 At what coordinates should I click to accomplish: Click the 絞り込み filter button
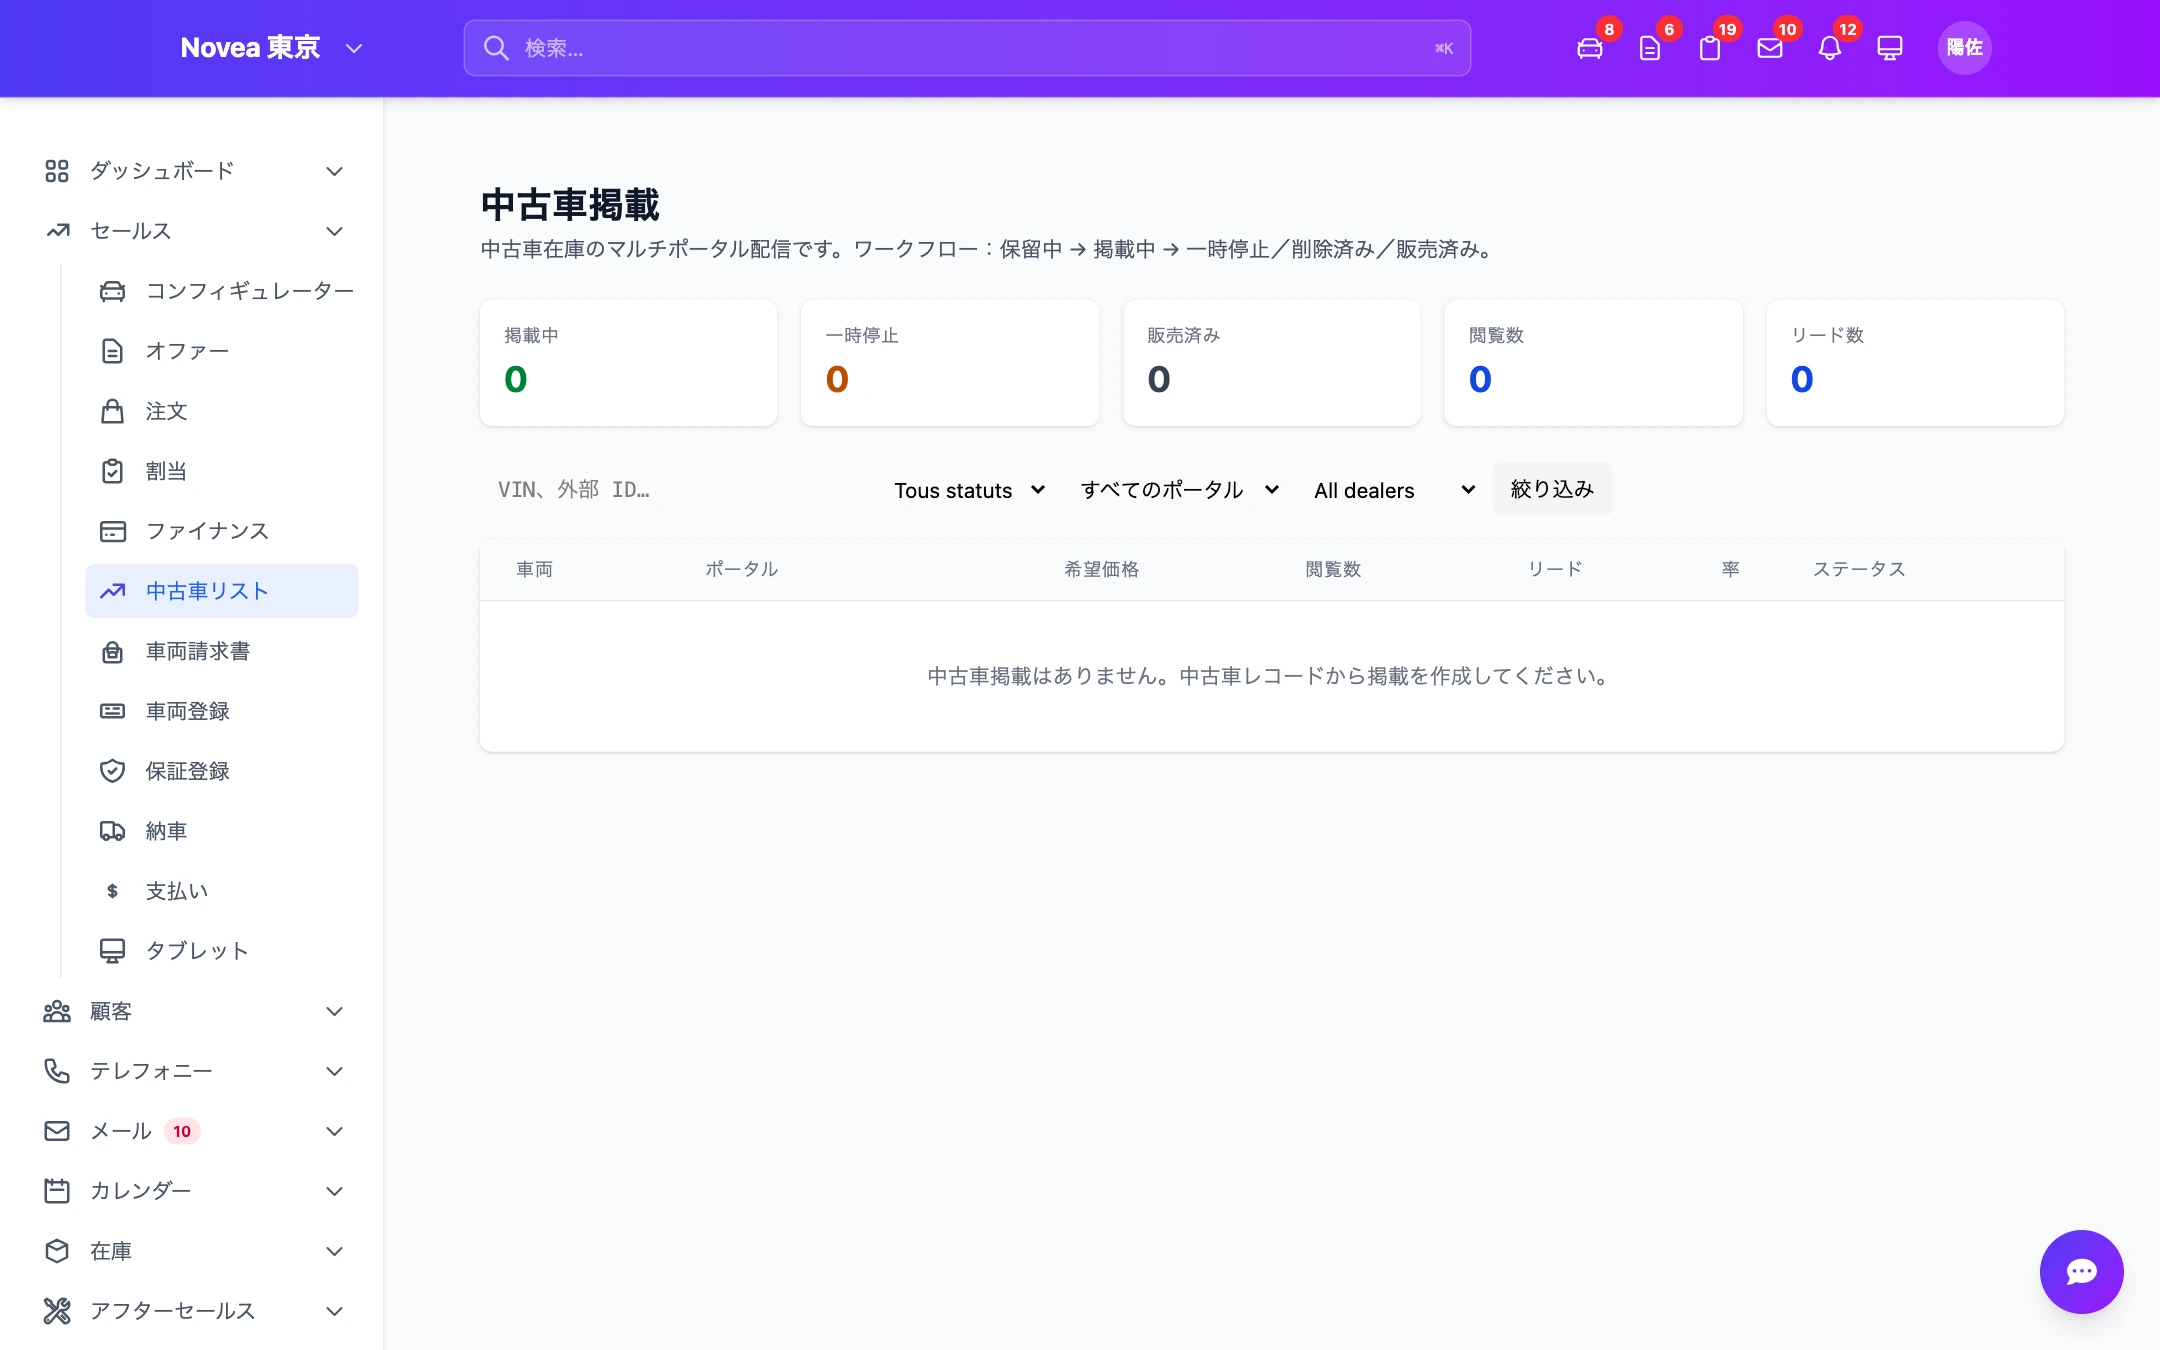1552,489
